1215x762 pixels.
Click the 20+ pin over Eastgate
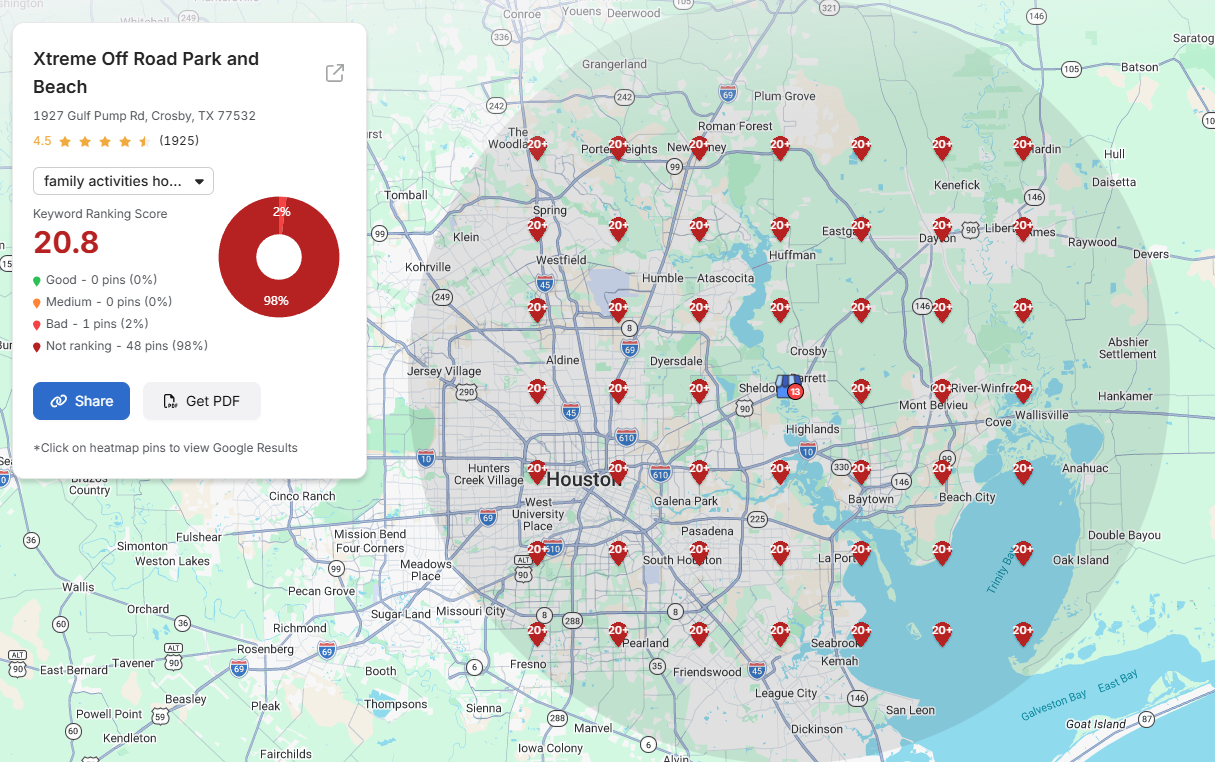pos(861,229)
